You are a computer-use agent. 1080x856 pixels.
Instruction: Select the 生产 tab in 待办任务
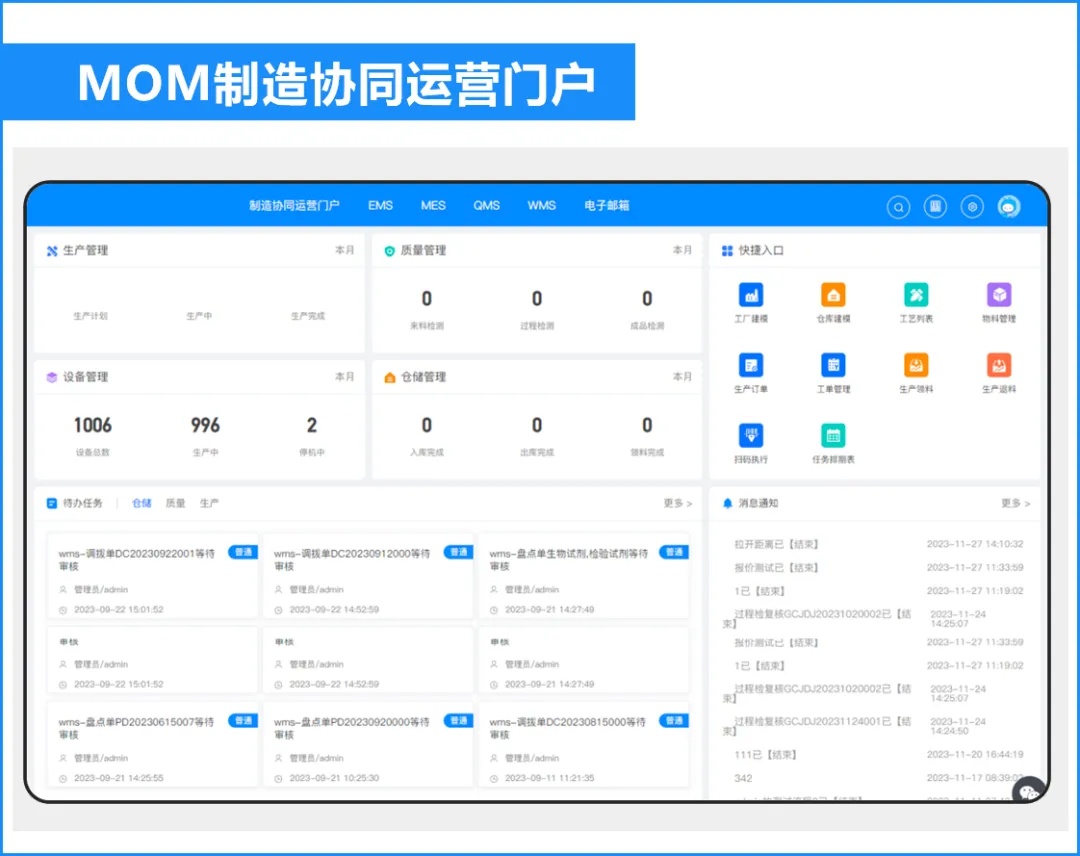coord(209,503)
